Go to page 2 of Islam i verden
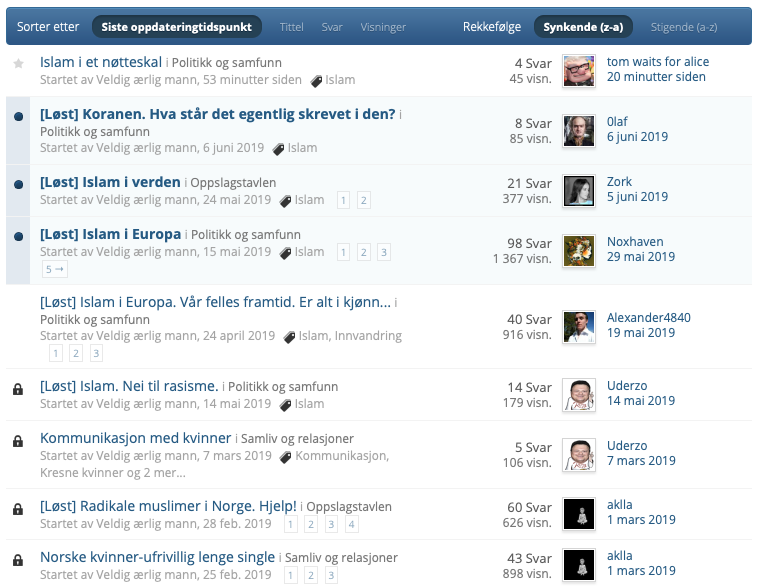Image resolution: width=759 pixels, height=586 pixels. tap(364, 200)
